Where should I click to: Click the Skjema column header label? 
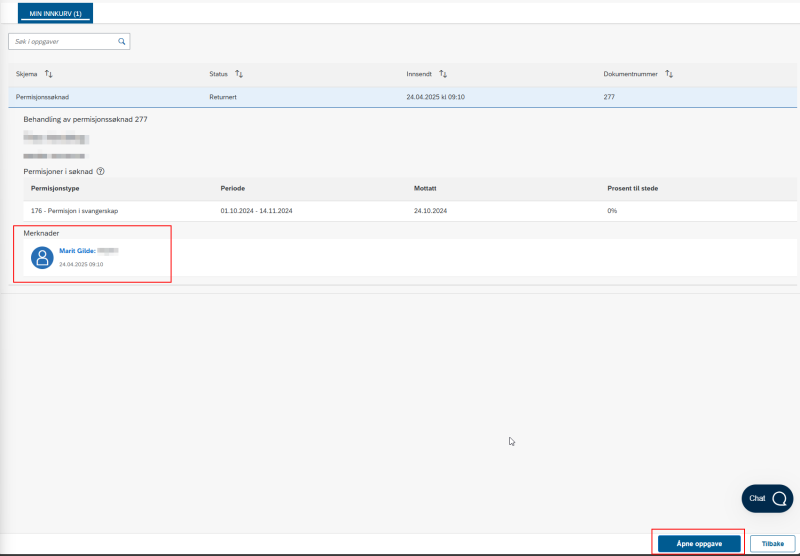tap(27, 74)
